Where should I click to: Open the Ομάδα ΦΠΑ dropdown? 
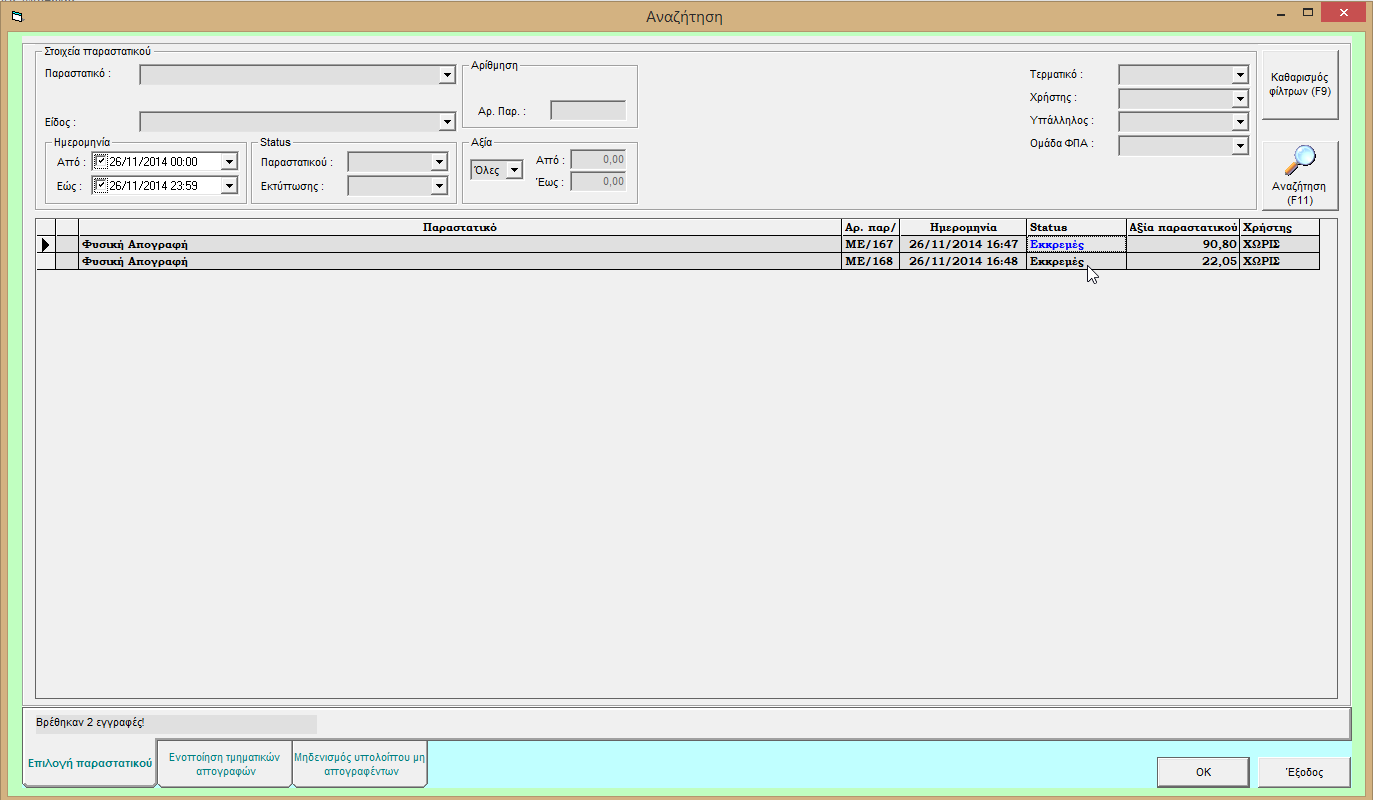click(1240, 146)
